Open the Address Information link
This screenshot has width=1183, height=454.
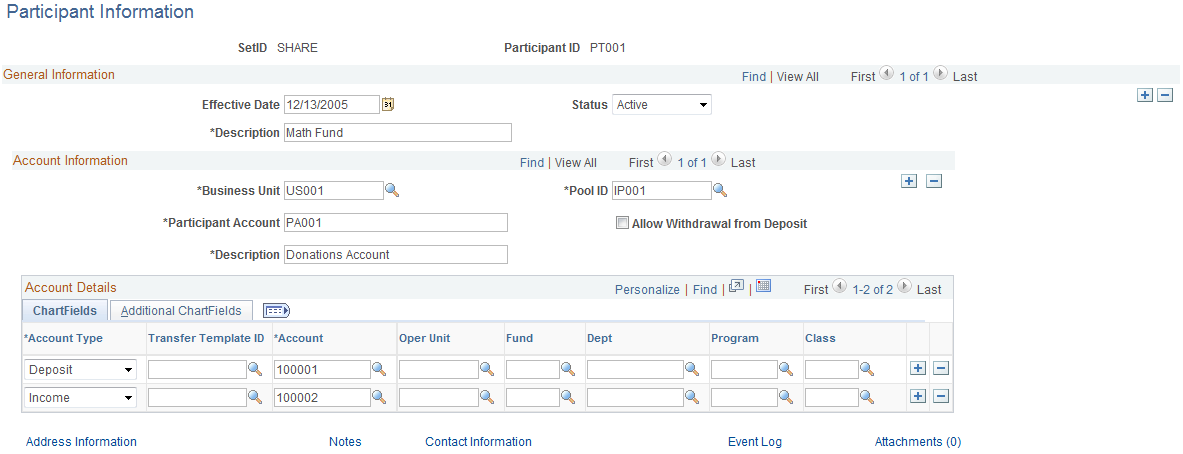(x=81, y=442)
